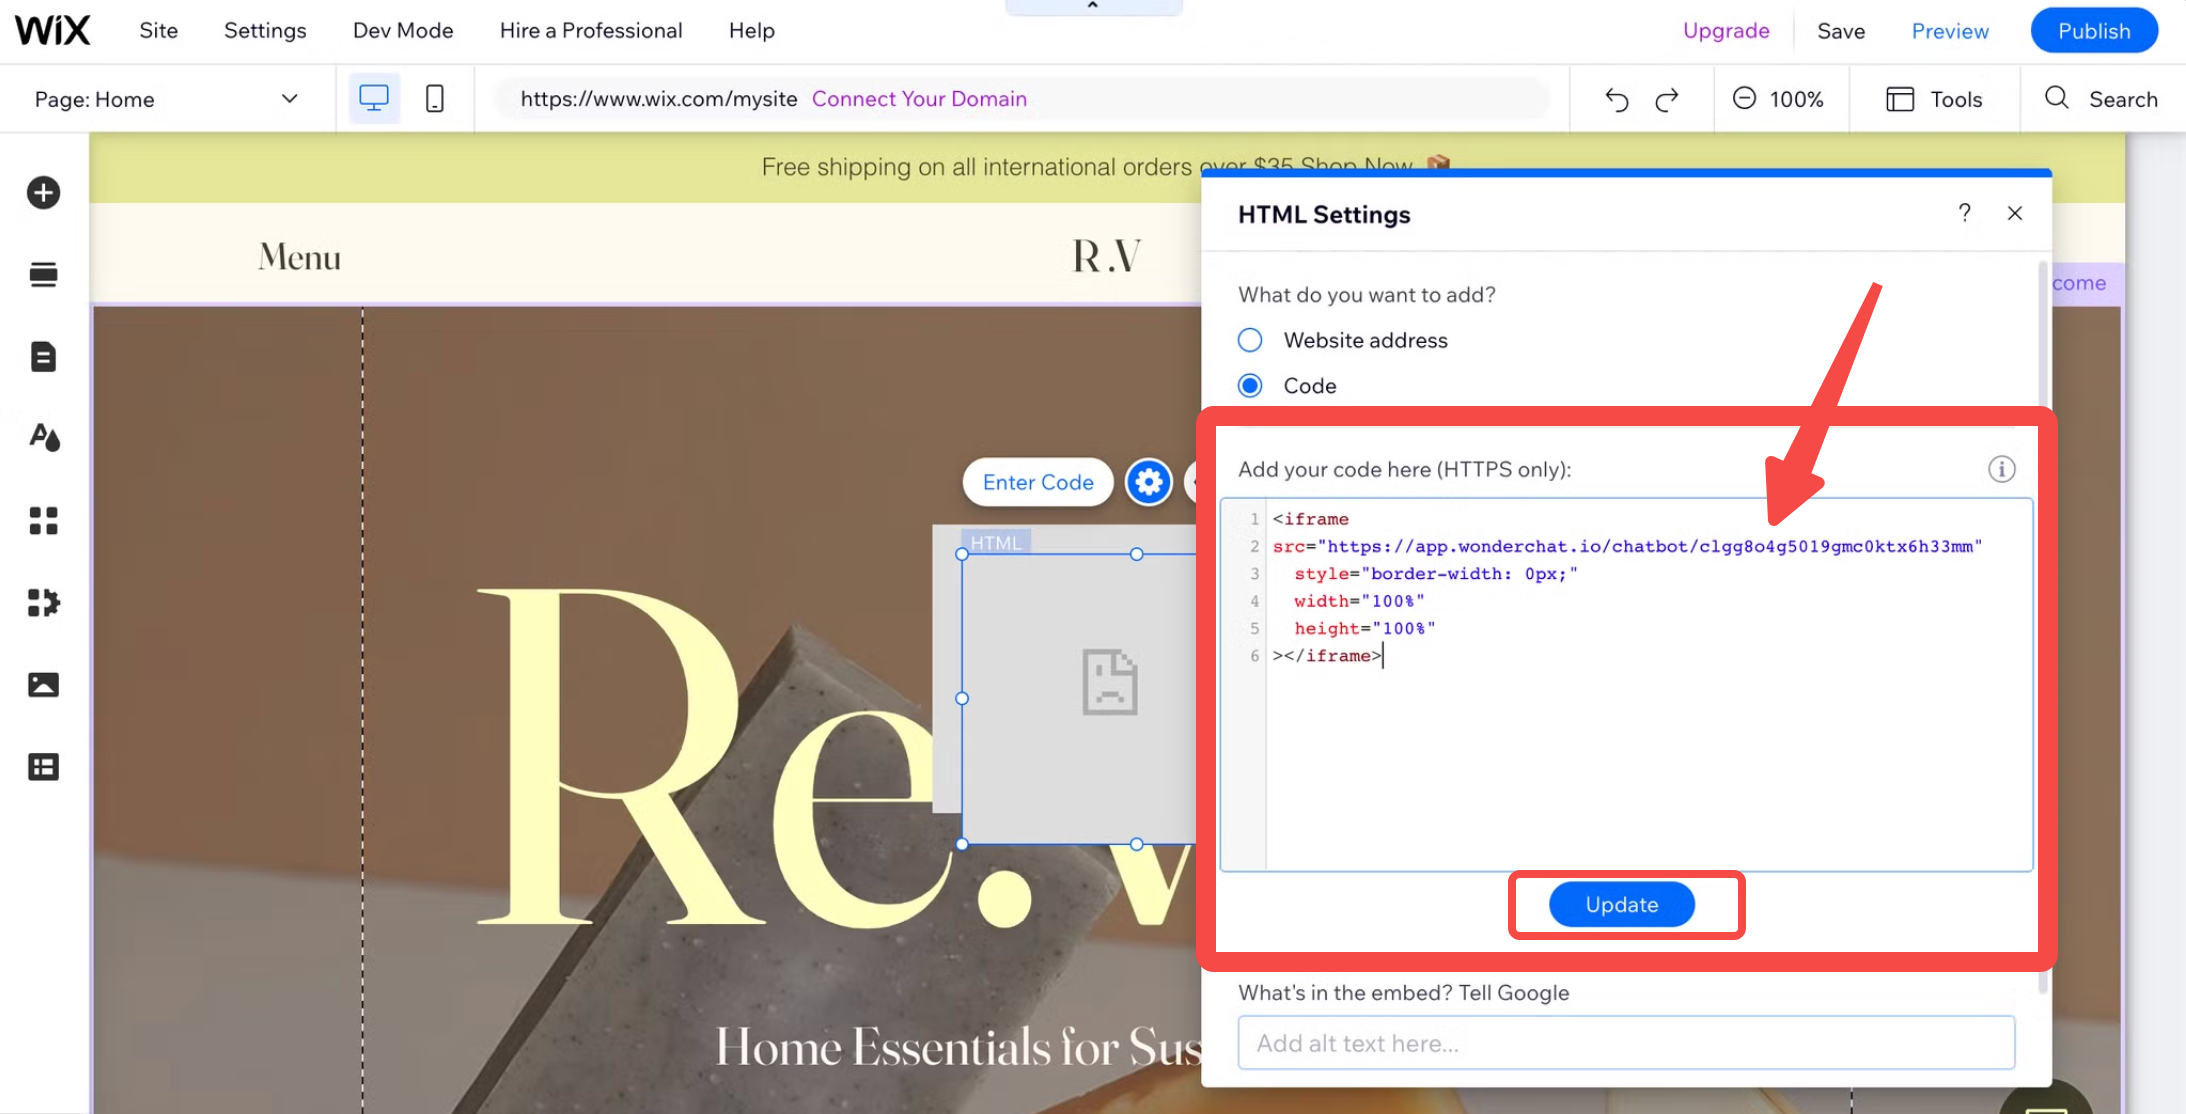The height and width of the screenshot is (1114, 2186).
Task: Click the alt text input field
Action: point(1625,1043)
